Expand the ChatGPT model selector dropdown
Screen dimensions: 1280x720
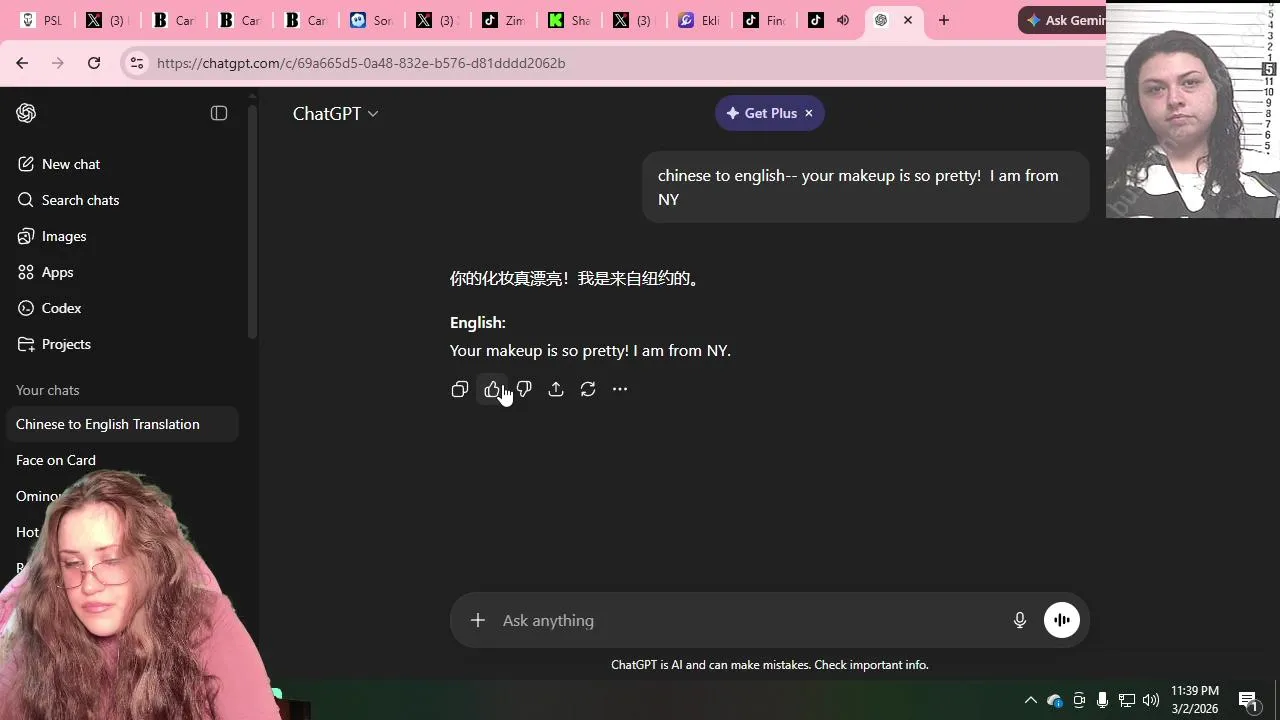pos(335,114)
